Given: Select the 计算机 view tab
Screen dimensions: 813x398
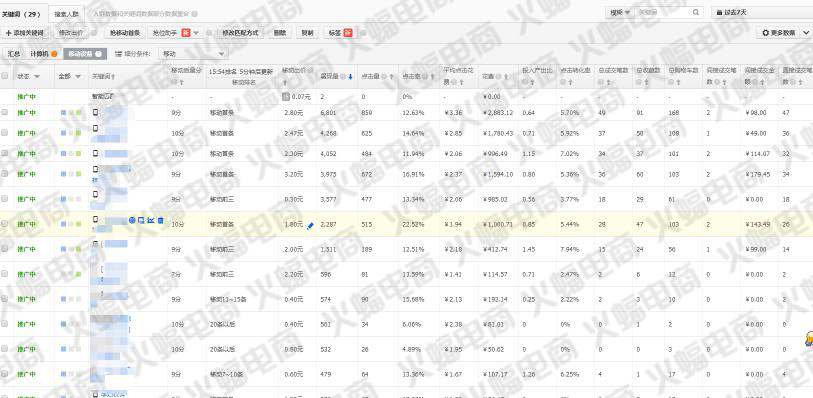Looking at the screenshot, I should click(43, 54).
